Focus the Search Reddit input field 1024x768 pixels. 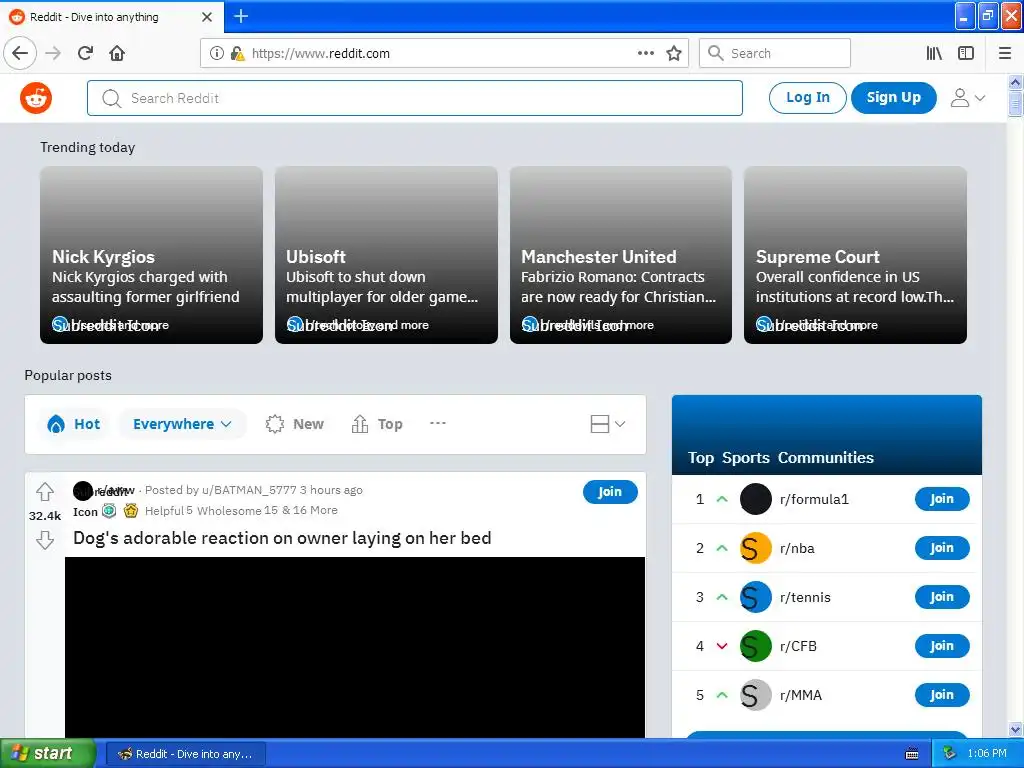click(x=415, y=98)
